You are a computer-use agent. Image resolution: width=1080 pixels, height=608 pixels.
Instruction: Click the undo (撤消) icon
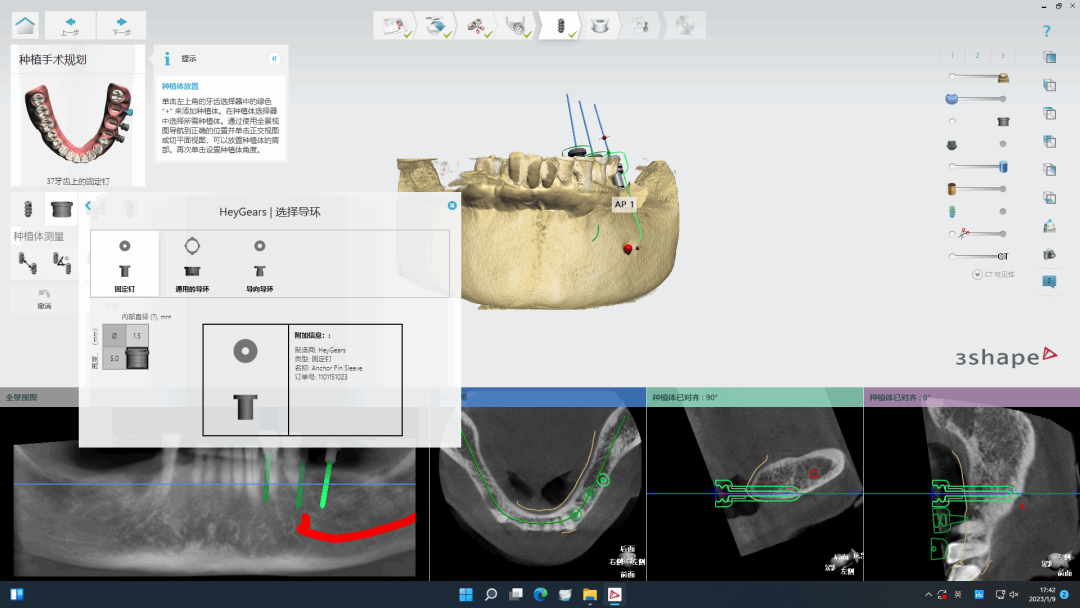[44, 298]
